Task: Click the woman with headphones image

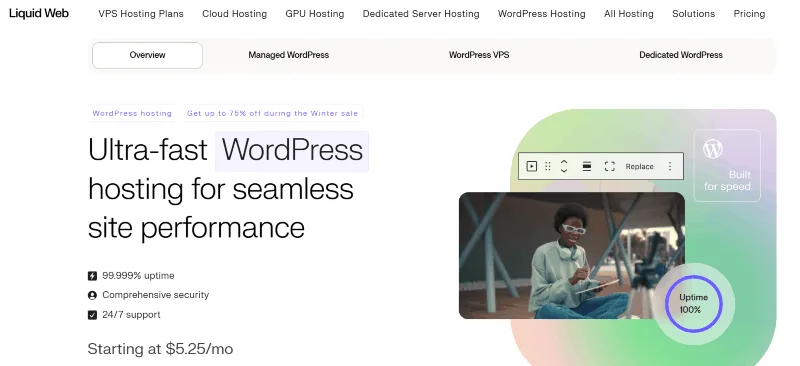Action: click(571, 255)
